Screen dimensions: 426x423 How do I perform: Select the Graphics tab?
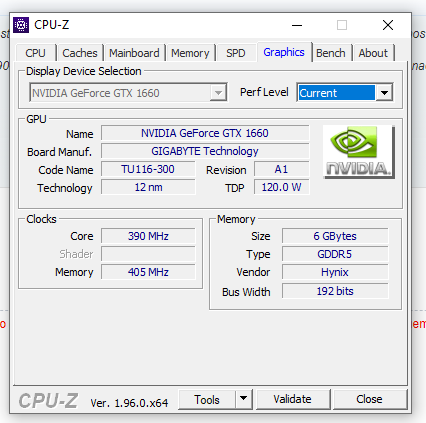click(x=284, y=52)
